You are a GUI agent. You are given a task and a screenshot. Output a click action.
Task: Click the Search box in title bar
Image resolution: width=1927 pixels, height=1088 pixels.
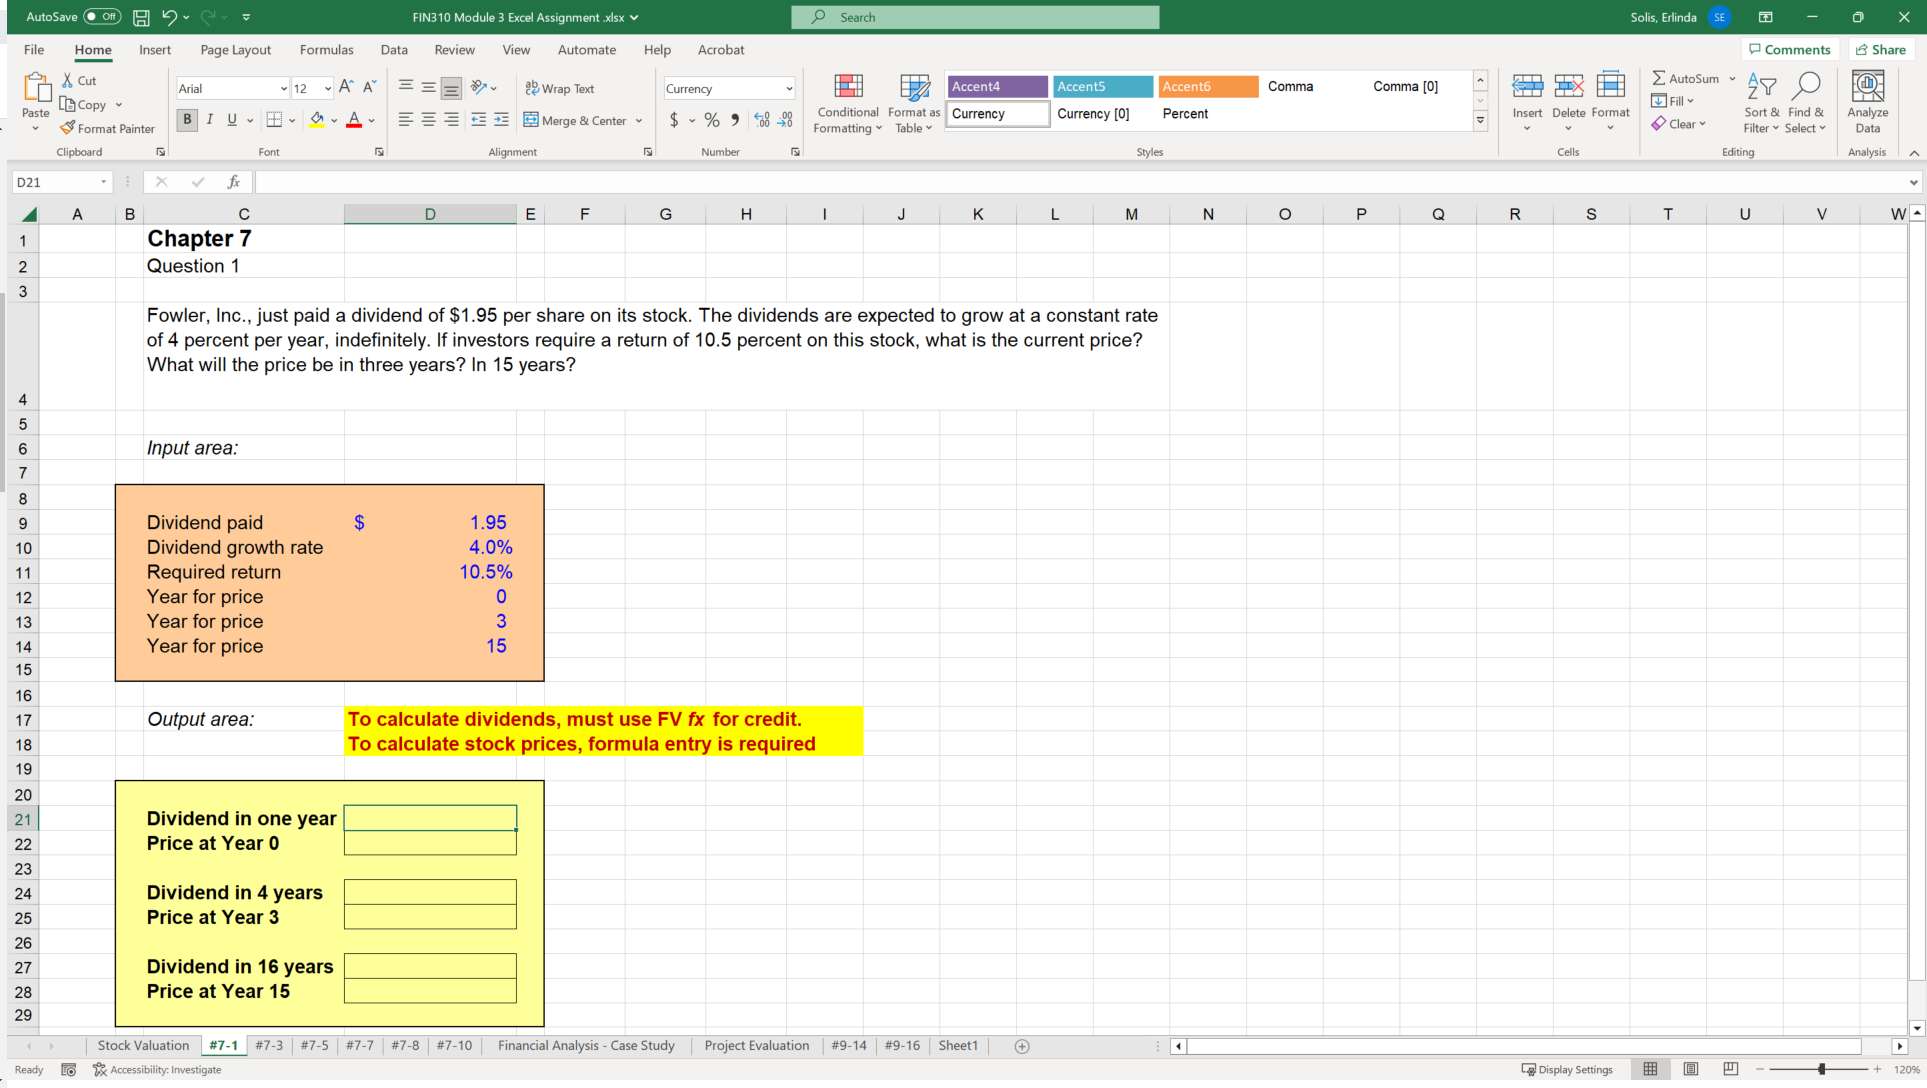[975, 17]
